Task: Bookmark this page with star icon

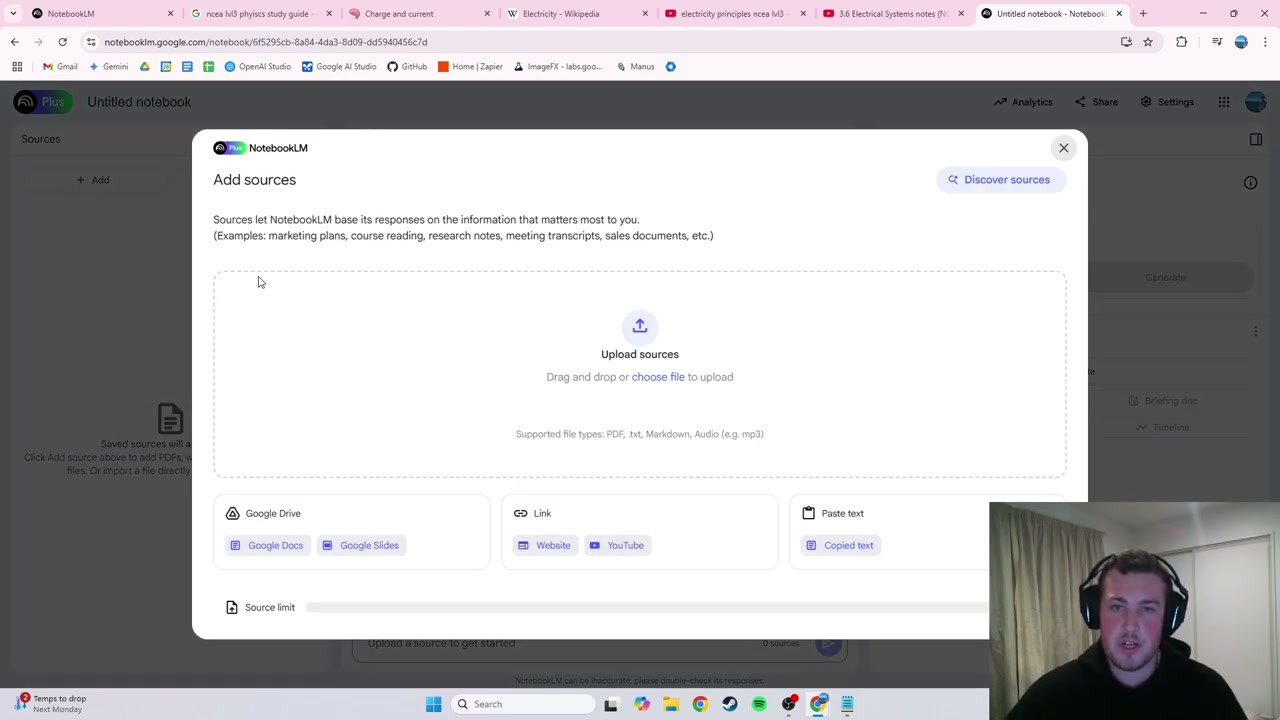Action: click(1148, 42)
